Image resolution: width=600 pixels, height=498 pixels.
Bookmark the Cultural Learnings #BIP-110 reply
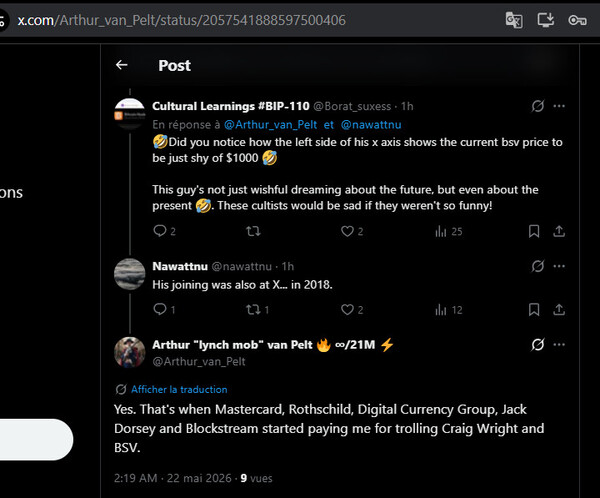click(x=534, y=231)
